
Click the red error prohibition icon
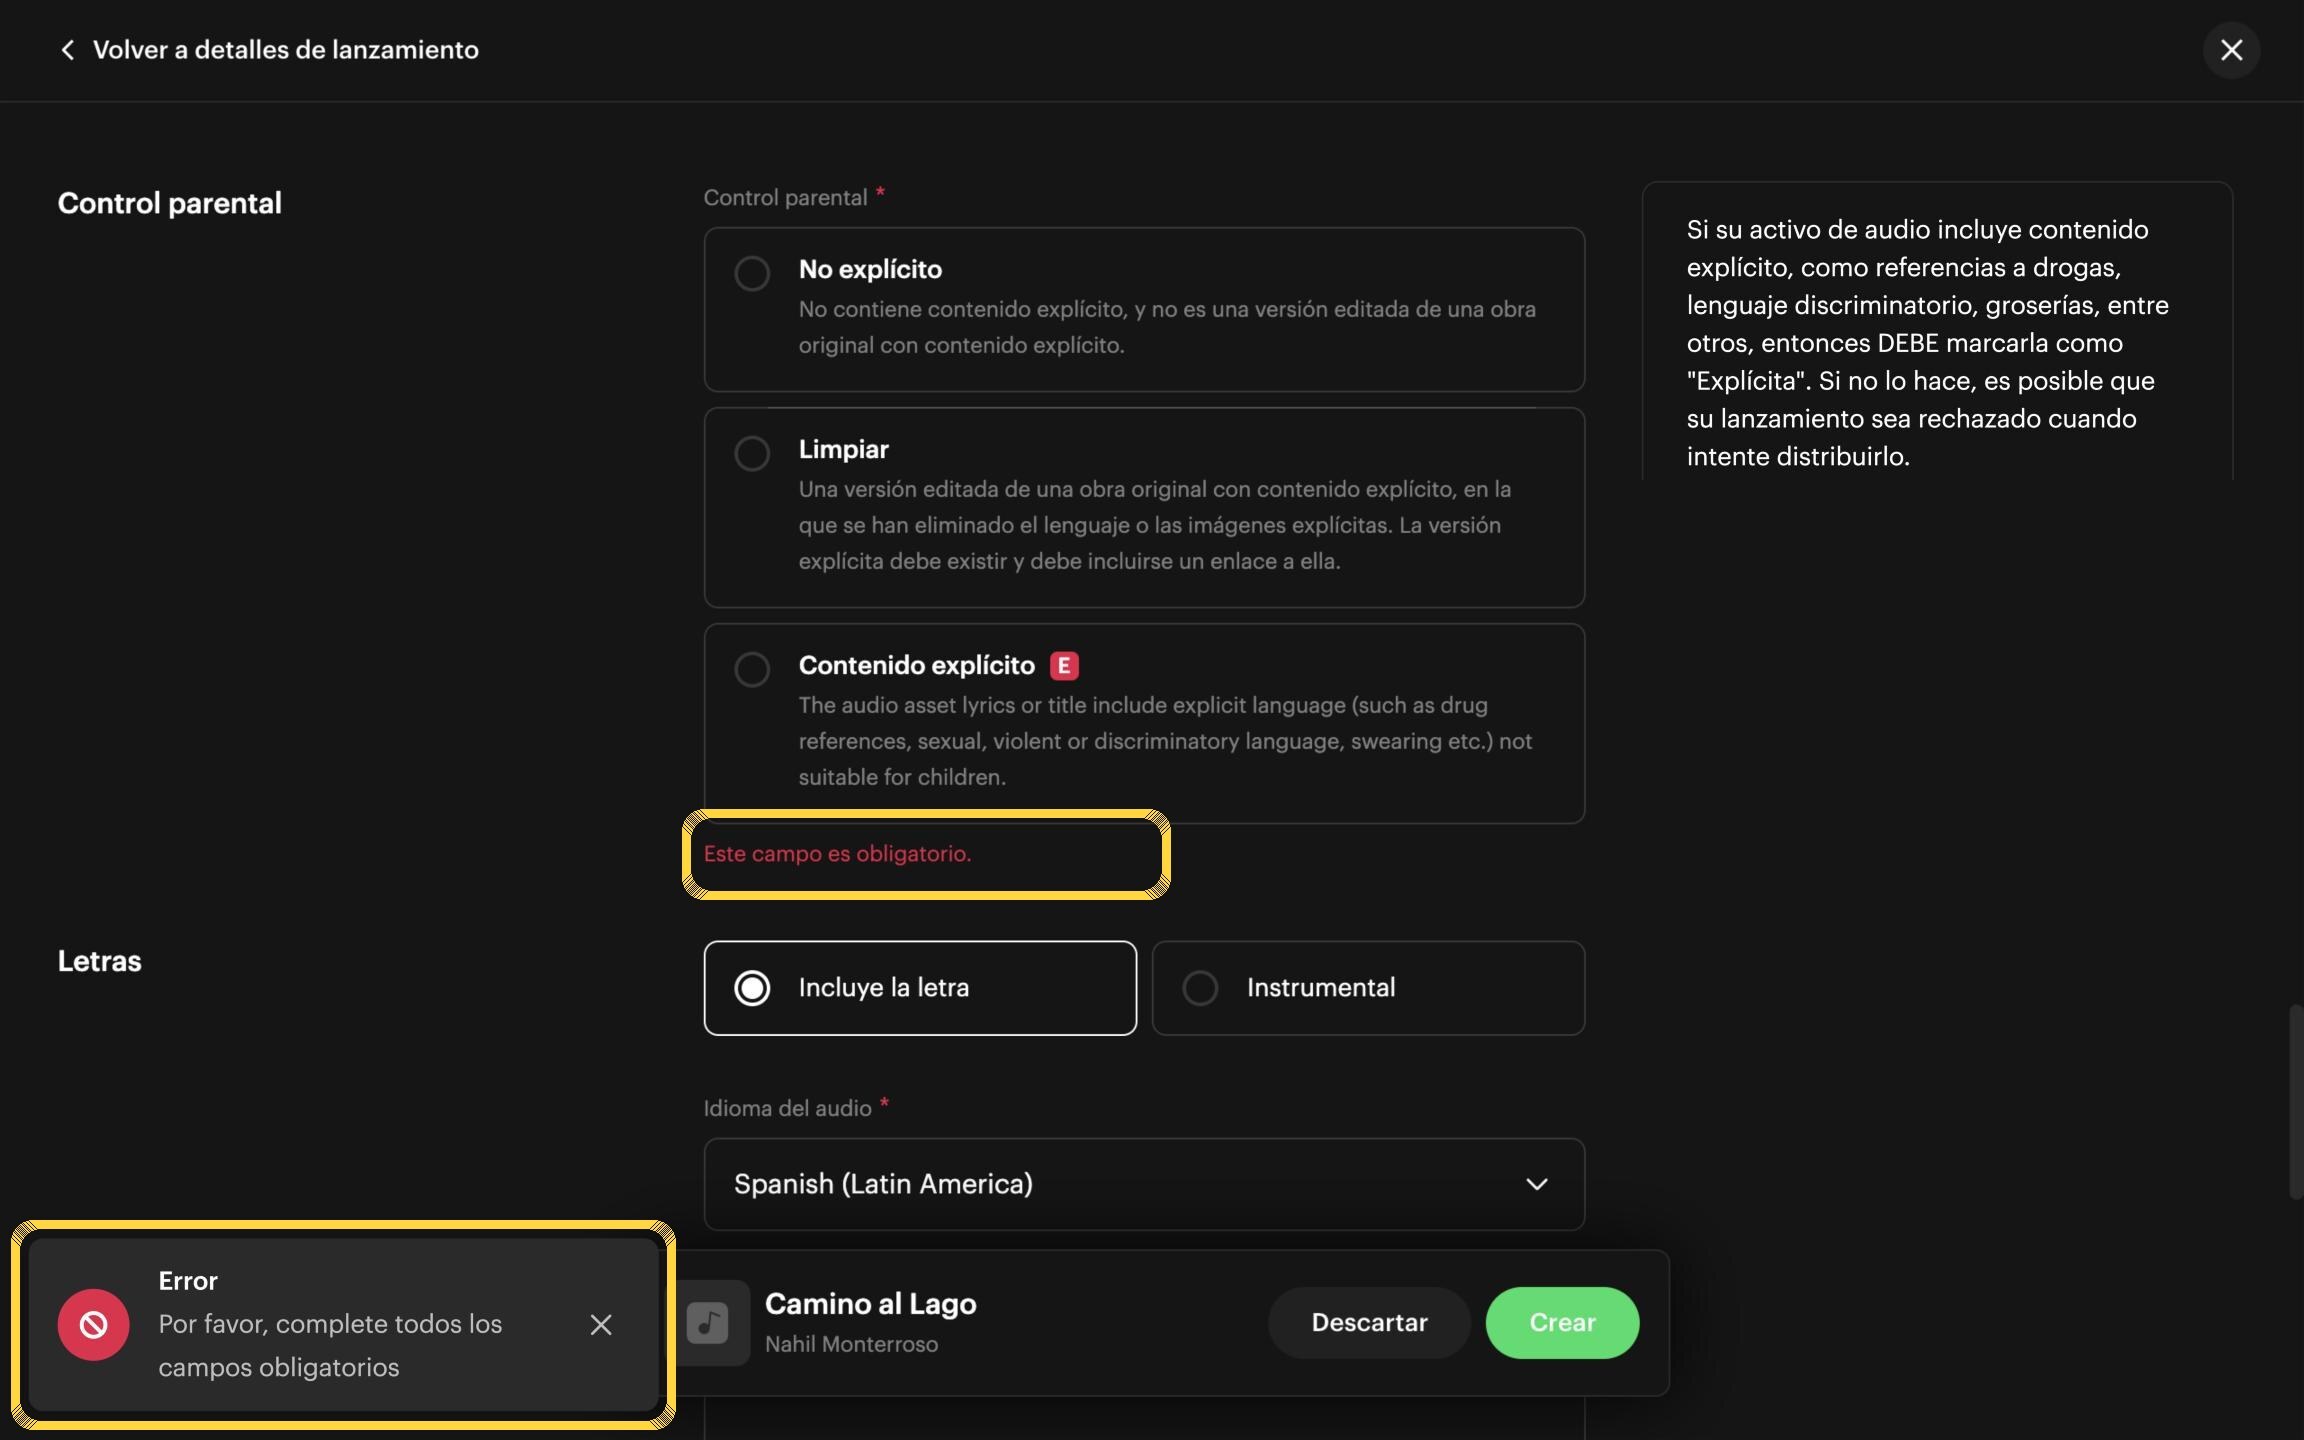[93, 1325]
